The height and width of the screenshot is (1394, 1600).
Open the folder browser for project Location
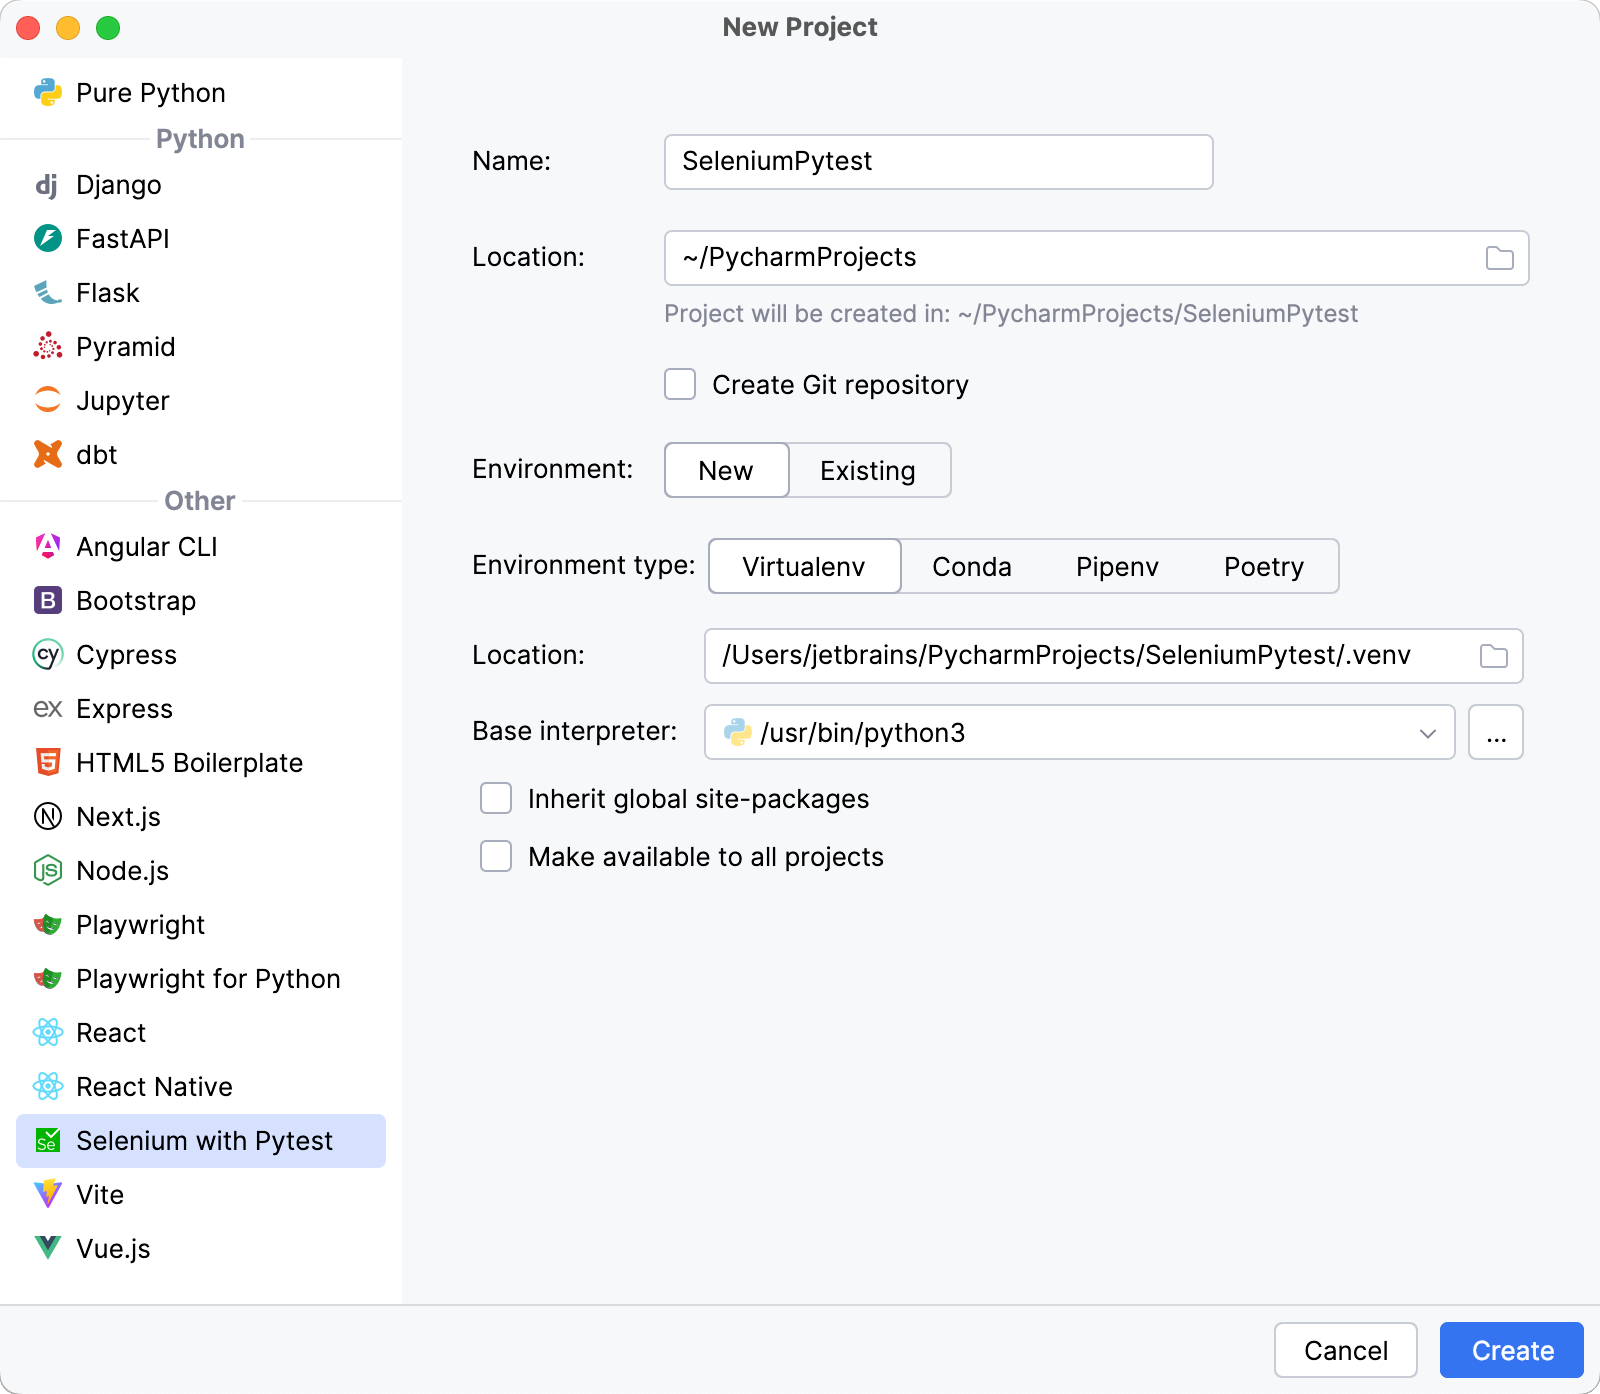1497,257
